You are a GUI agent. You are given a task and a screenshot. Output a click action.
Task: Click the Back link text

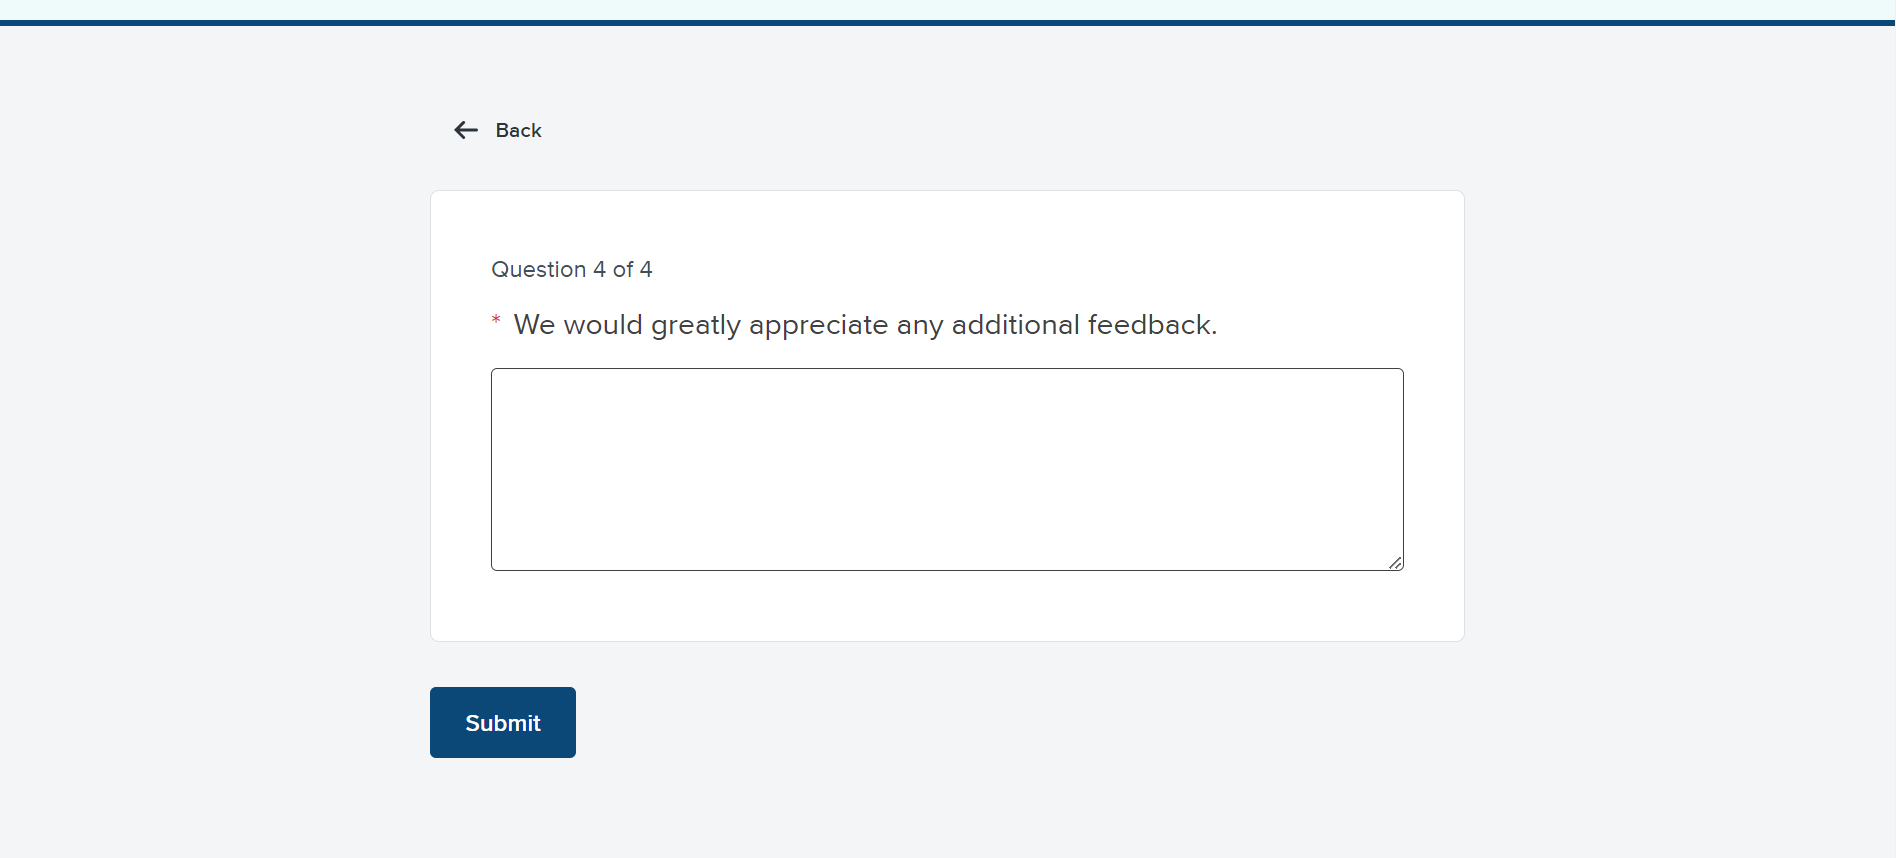click(x=518, y=131)
